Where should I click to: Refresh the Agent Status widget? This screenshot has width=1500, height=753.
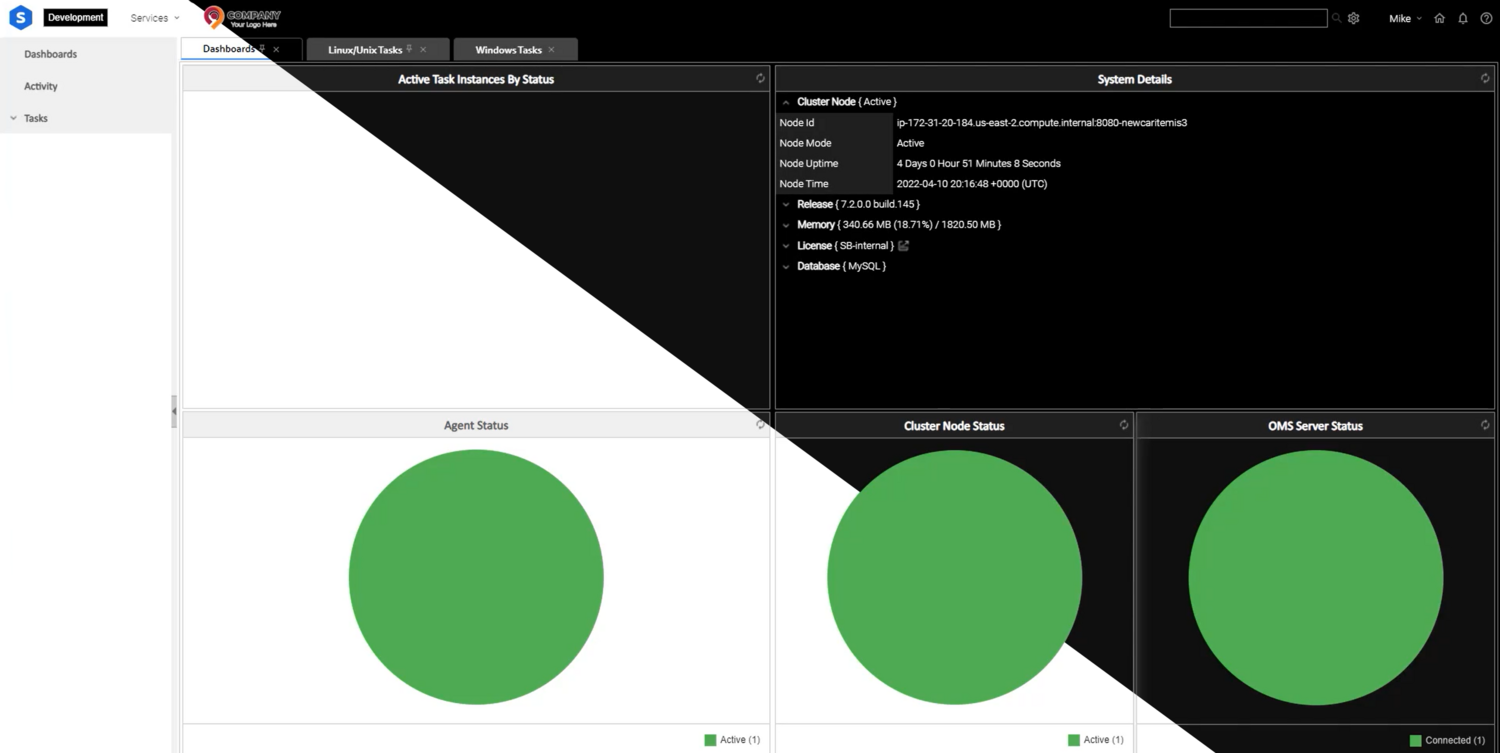[x=760, y=425]
